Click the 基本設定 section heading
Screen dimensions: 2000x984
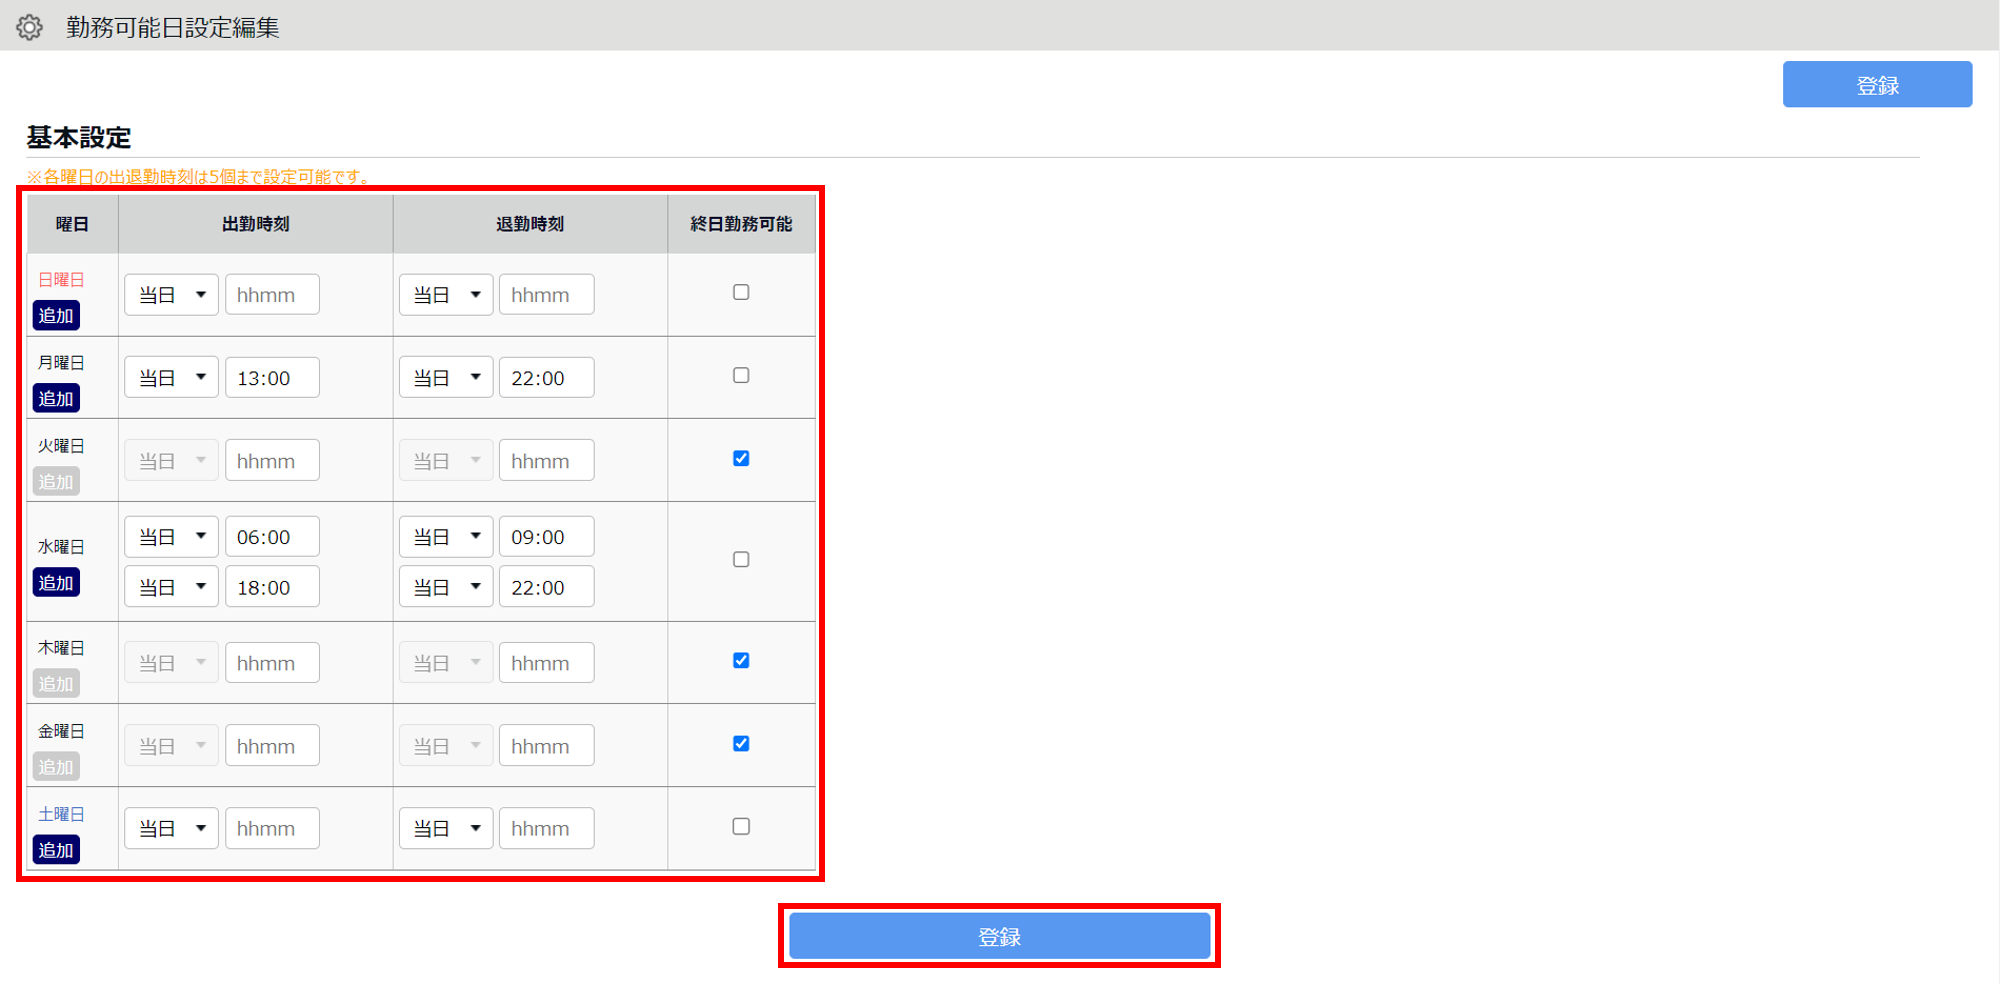coord(79,137)
